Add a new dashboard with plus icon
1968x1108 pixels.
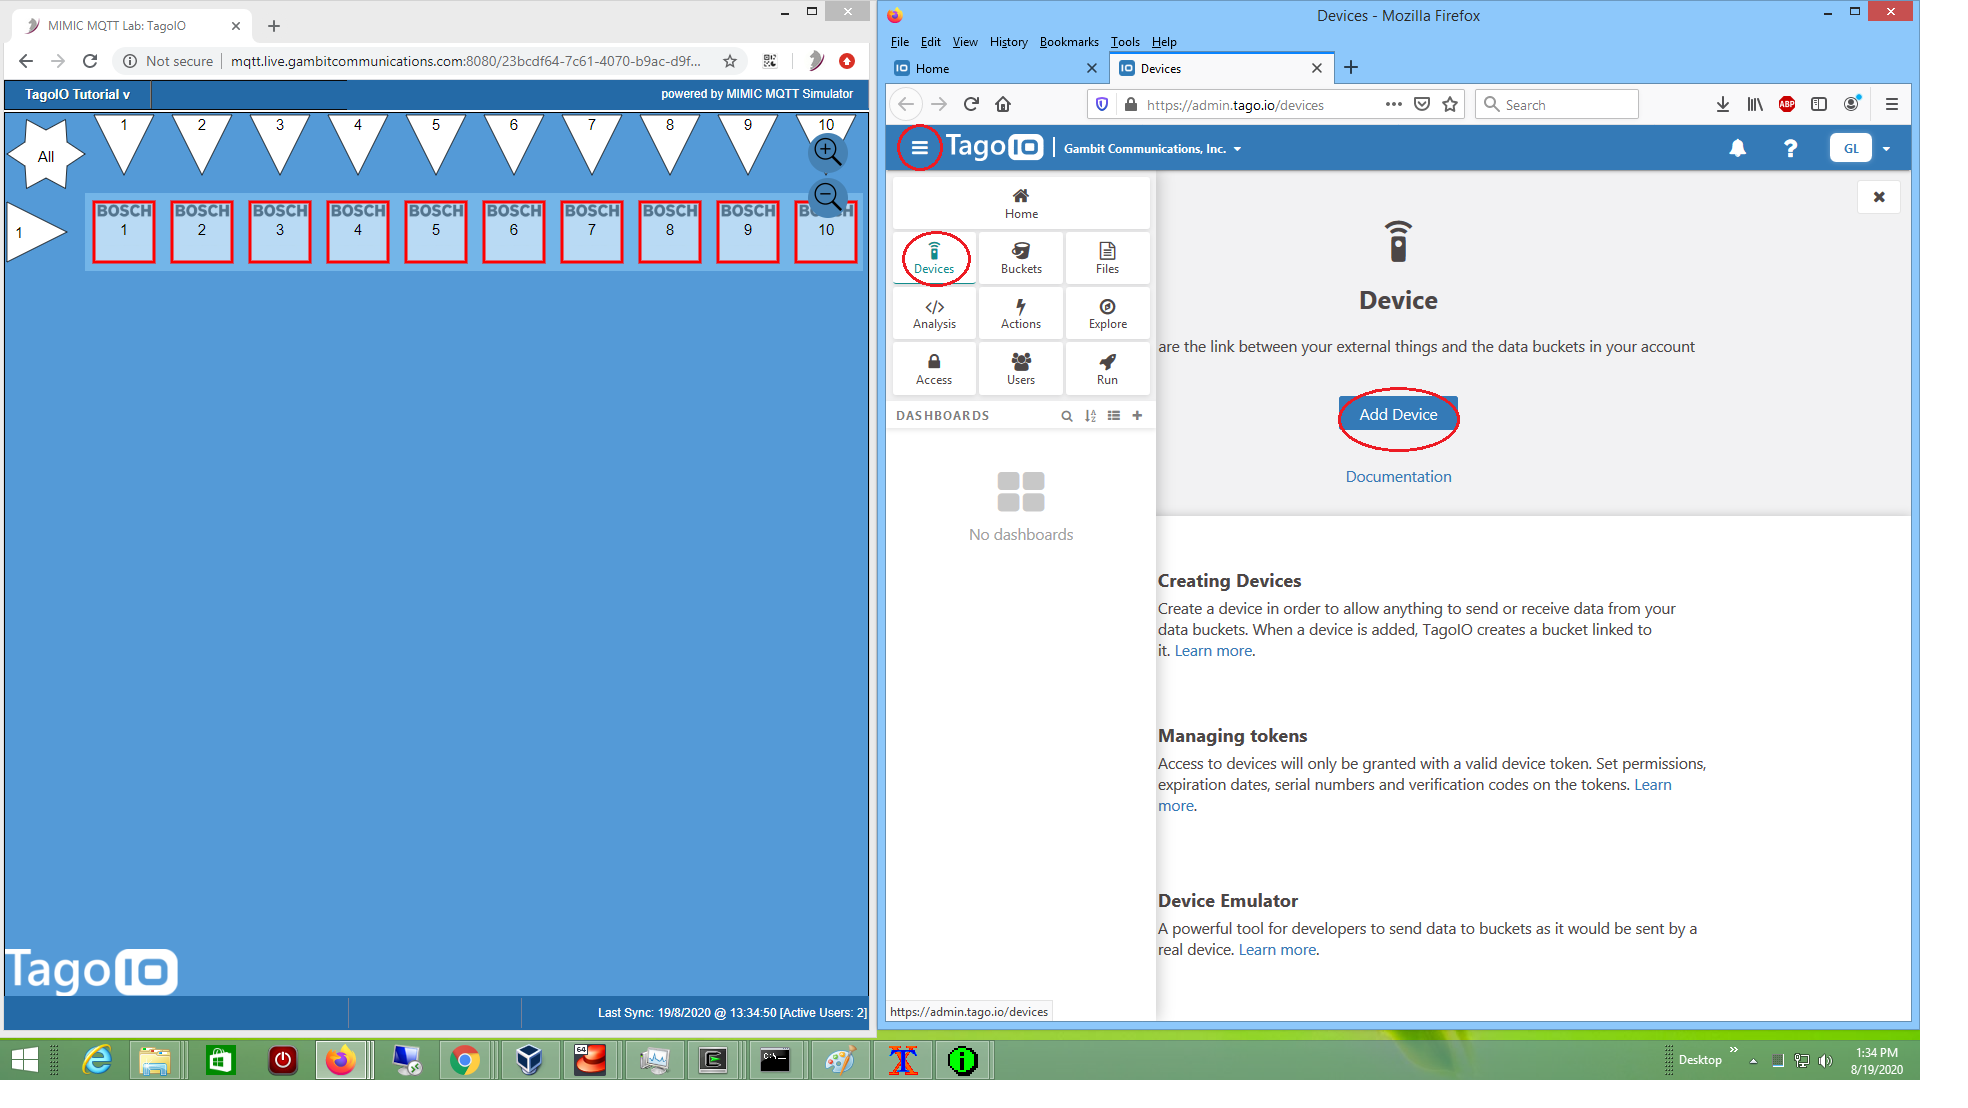click(1137, 416)
